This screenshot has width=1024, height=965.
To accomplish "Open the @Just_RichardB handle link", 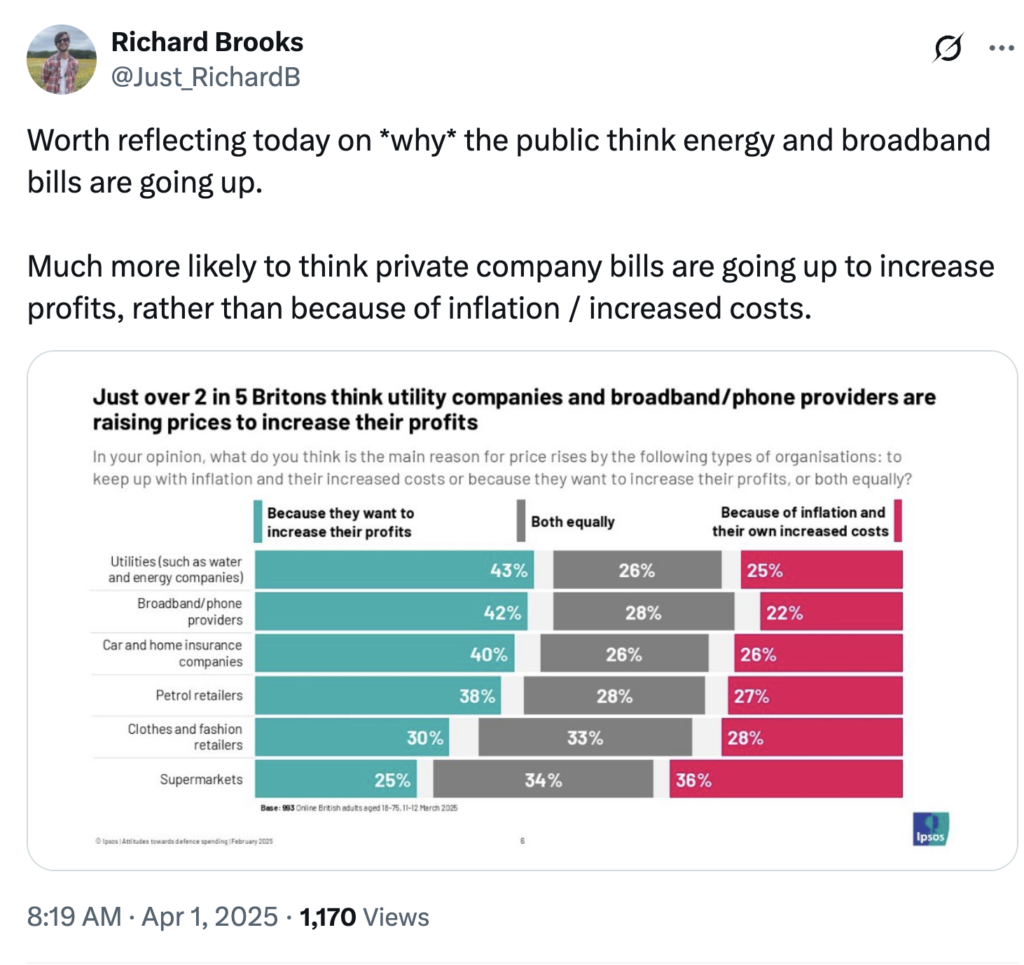I will click(x=206, y=77).
